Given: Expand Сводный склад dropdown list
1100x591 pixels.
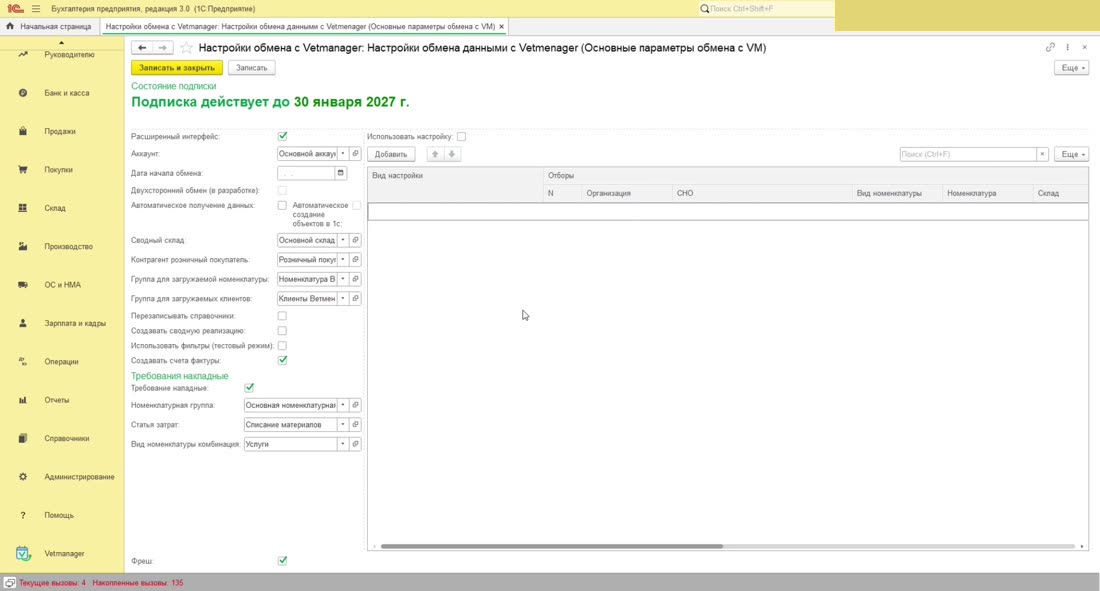Looking at the screenshot, I should point(343,240).
